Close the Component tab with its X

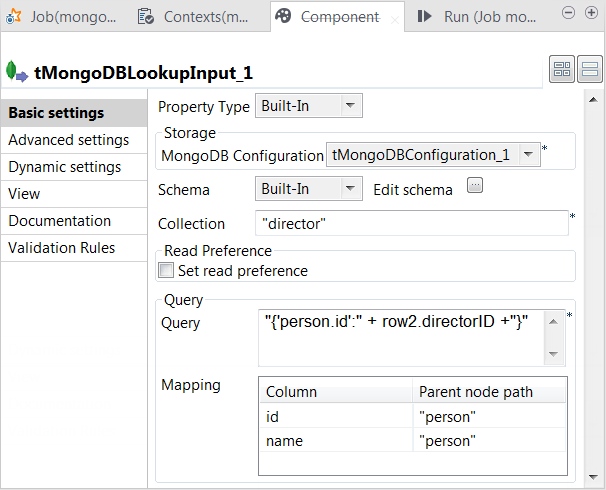tap(396, 18)
